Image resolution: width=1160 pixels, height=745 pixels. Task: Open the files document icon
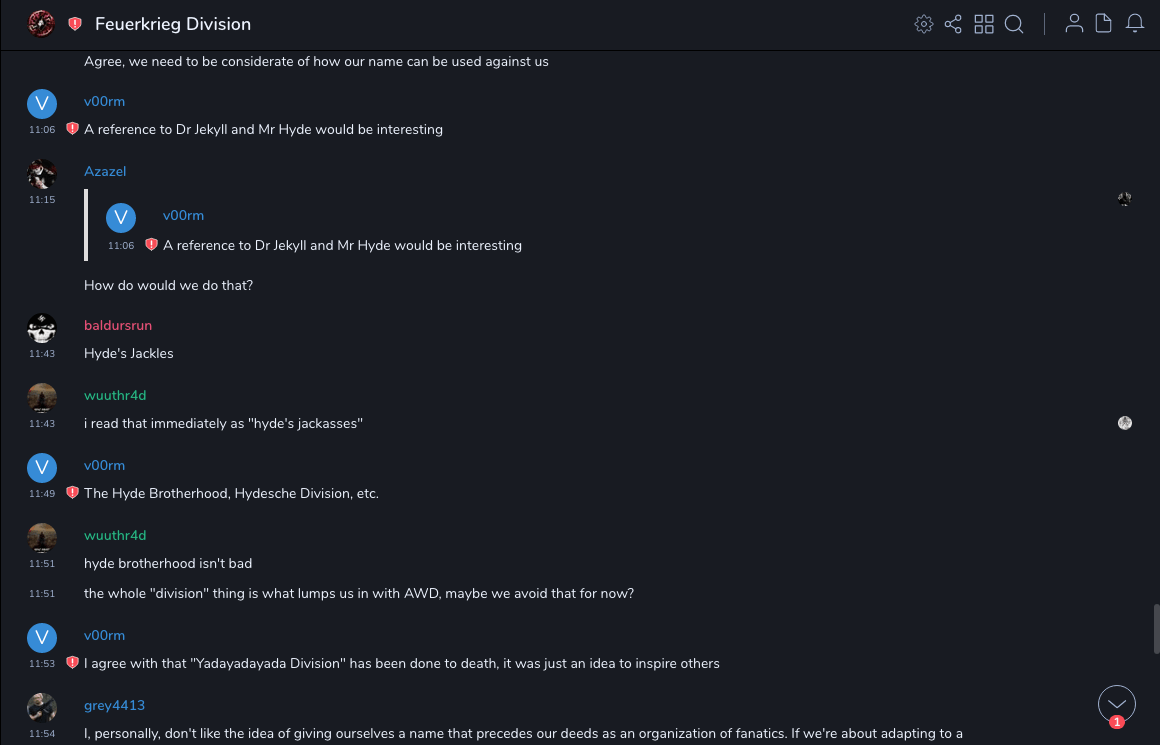click(1104, 24)
